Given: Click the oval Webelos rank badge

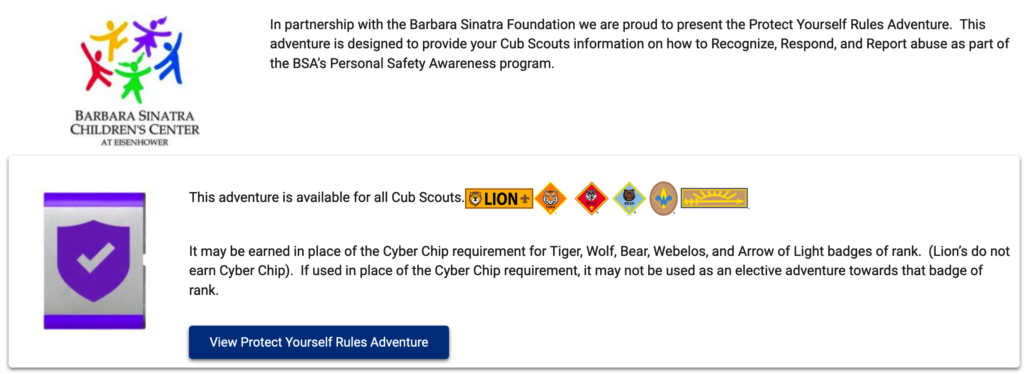Looking at the screenshot, I should 664,198.
